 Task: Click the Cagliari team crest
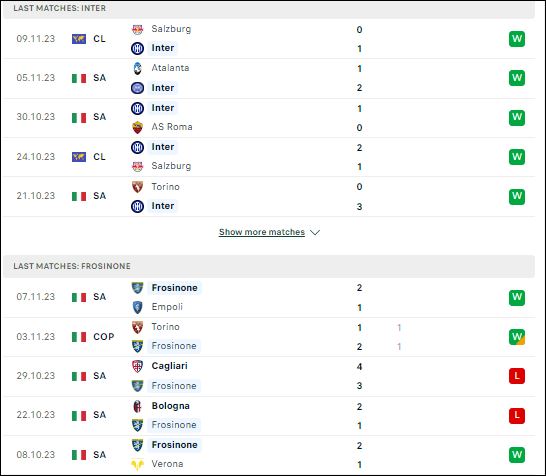click(138, 366)
